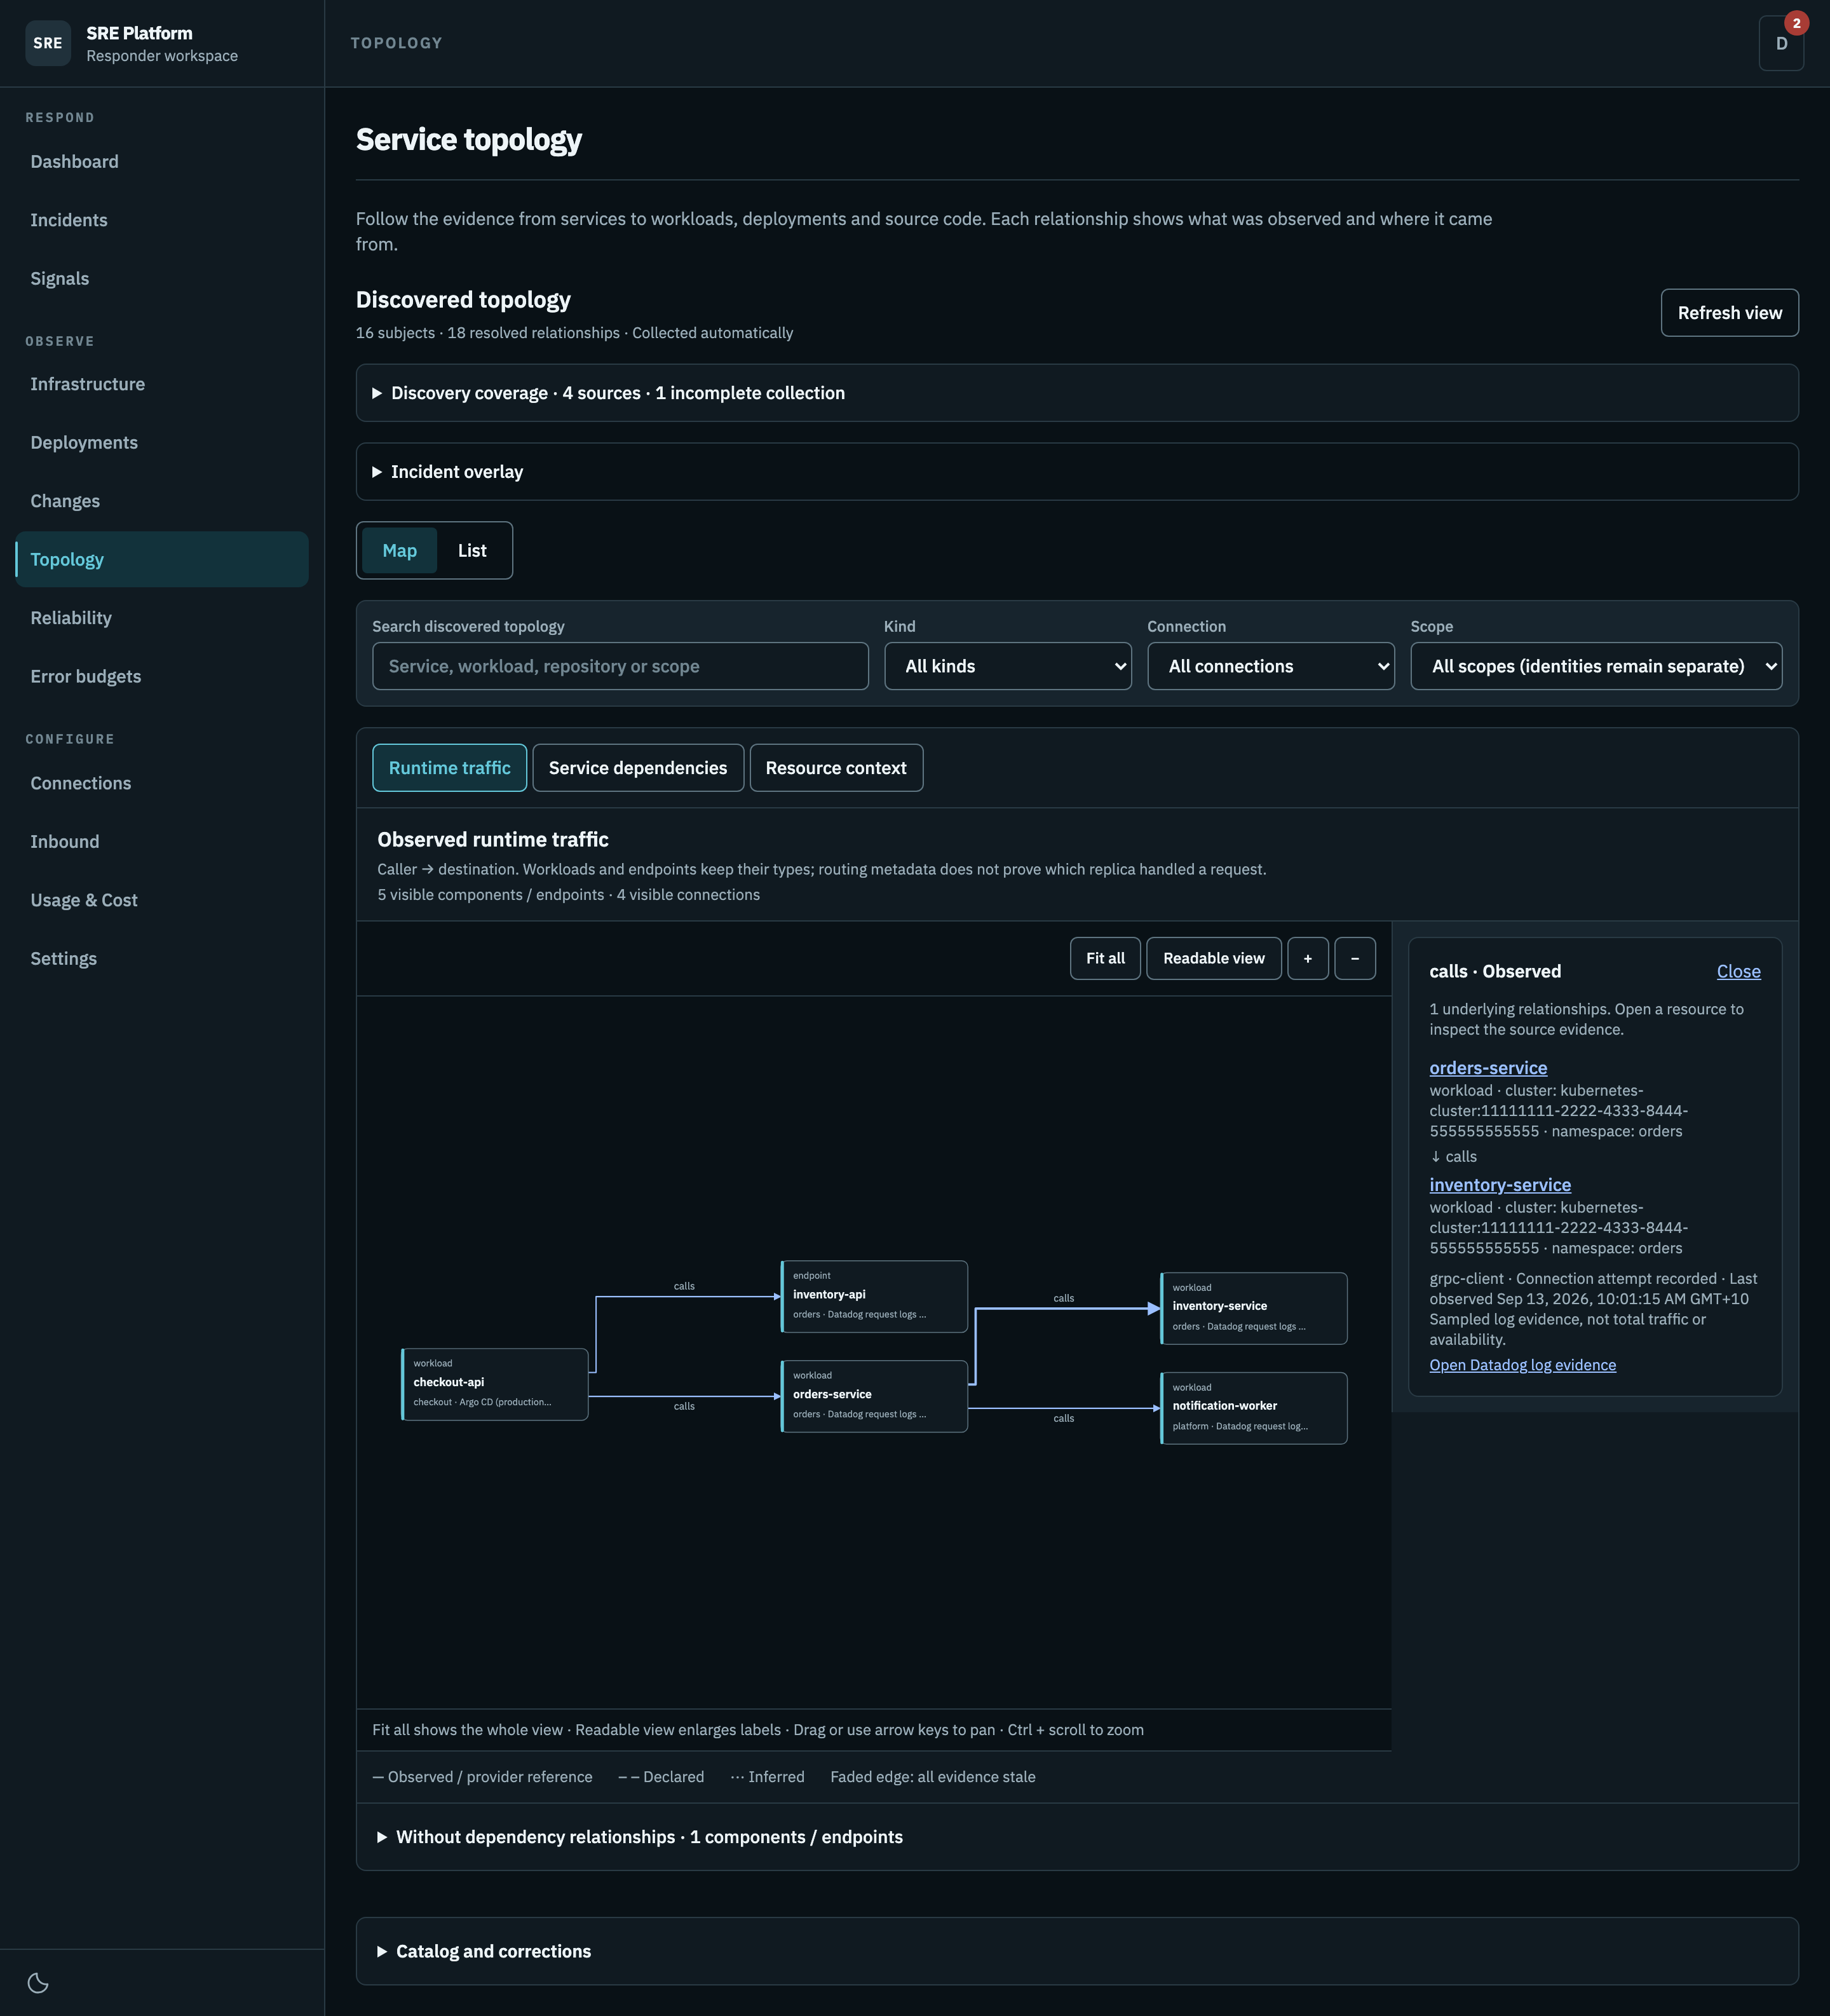Click 'Responder workspace' subtitle

(162, 56)
